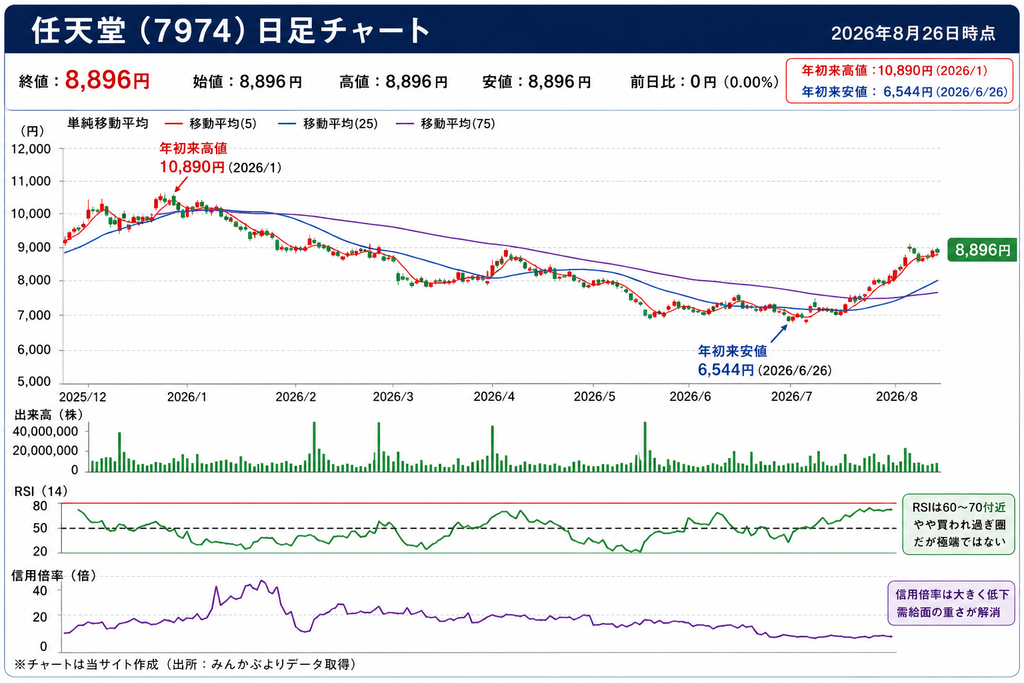Click 年初来安値 6,544円 in the summary box
The image size is (1024, 683).
point(904,91)
